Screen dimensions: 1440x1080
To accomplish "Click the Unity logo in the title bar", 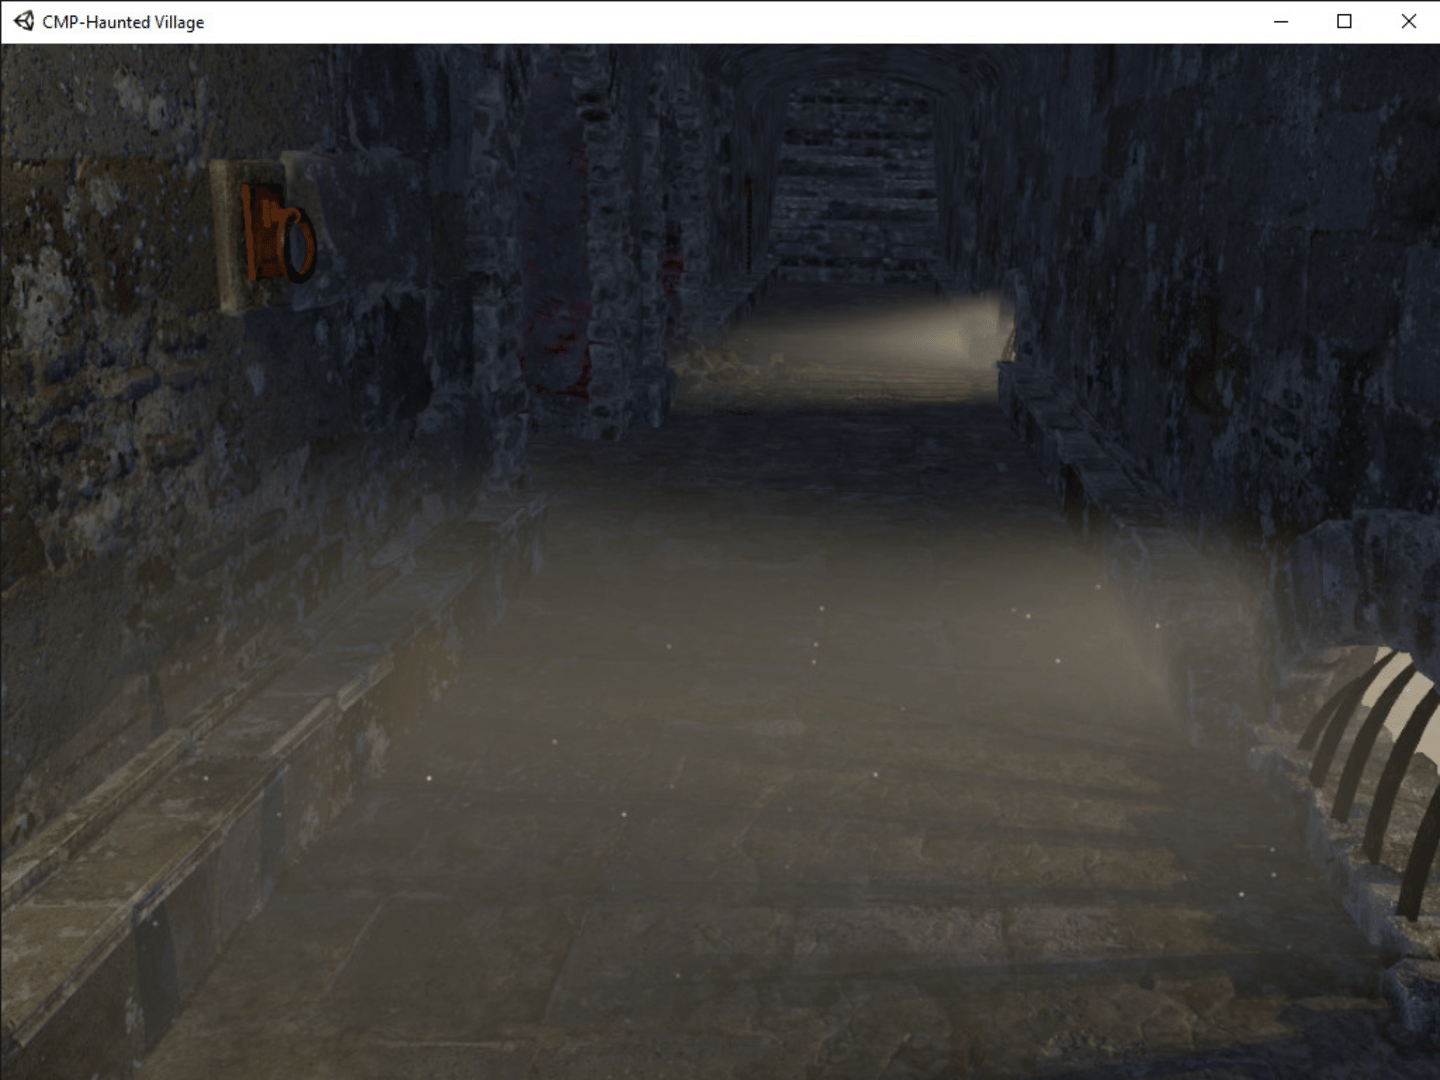I will (x=23, y=21).
